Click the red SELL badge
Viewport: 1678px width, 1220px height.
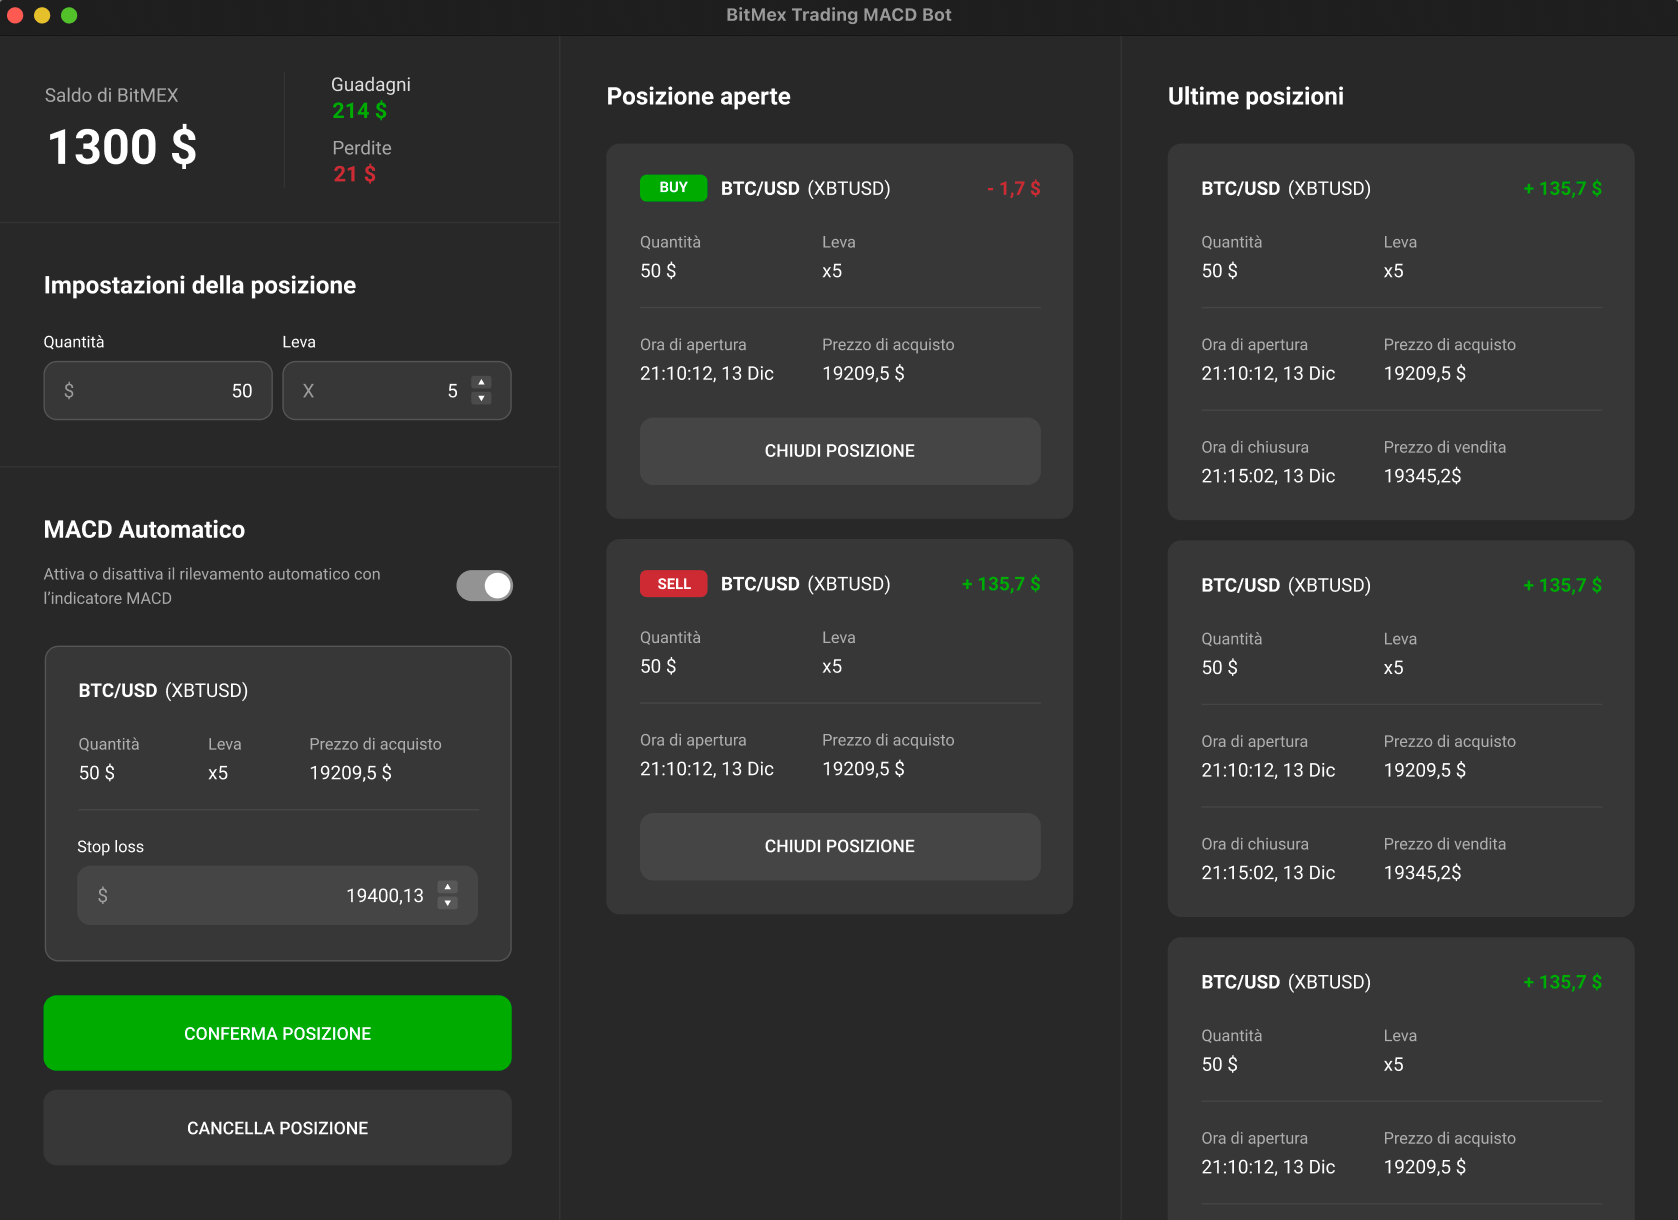[673, 584]
